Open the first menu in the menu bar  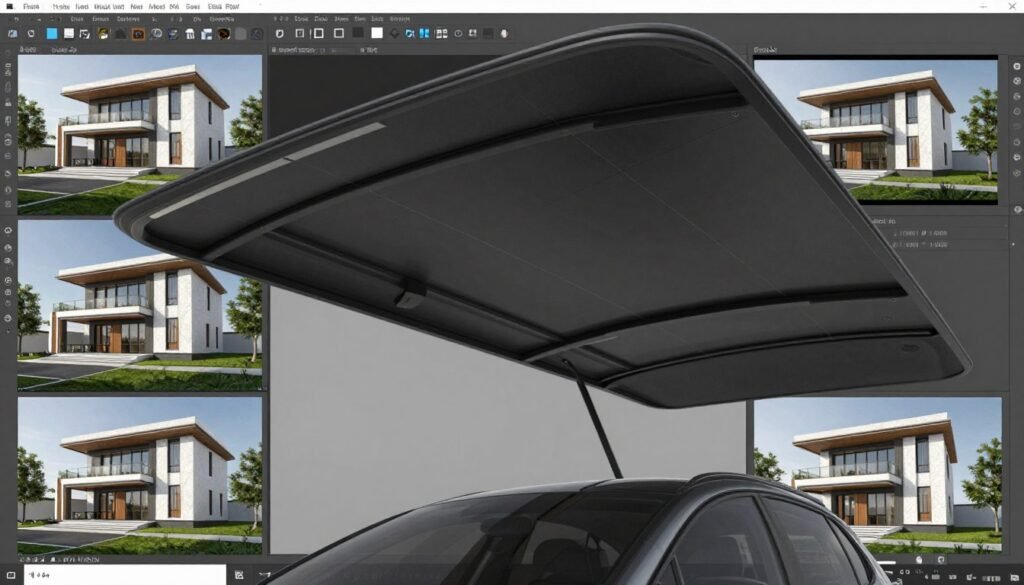(x=32, y=6)
